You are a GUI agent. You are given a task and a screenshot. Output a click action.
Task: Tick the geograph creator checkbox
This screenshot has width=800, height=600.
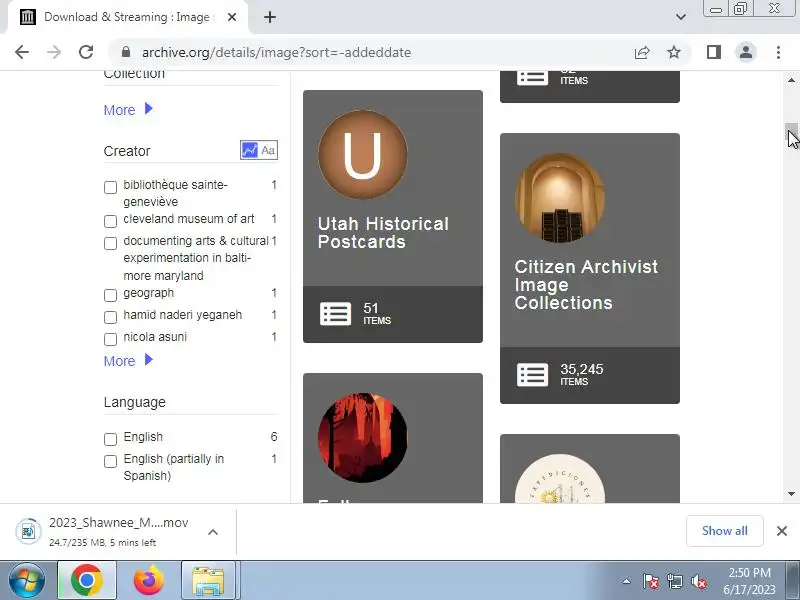110,295
